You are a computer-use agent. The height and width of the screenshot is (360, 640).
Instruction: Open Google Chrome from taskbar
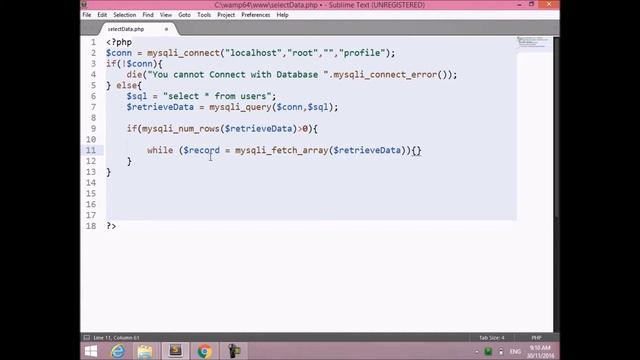[204, 351]
